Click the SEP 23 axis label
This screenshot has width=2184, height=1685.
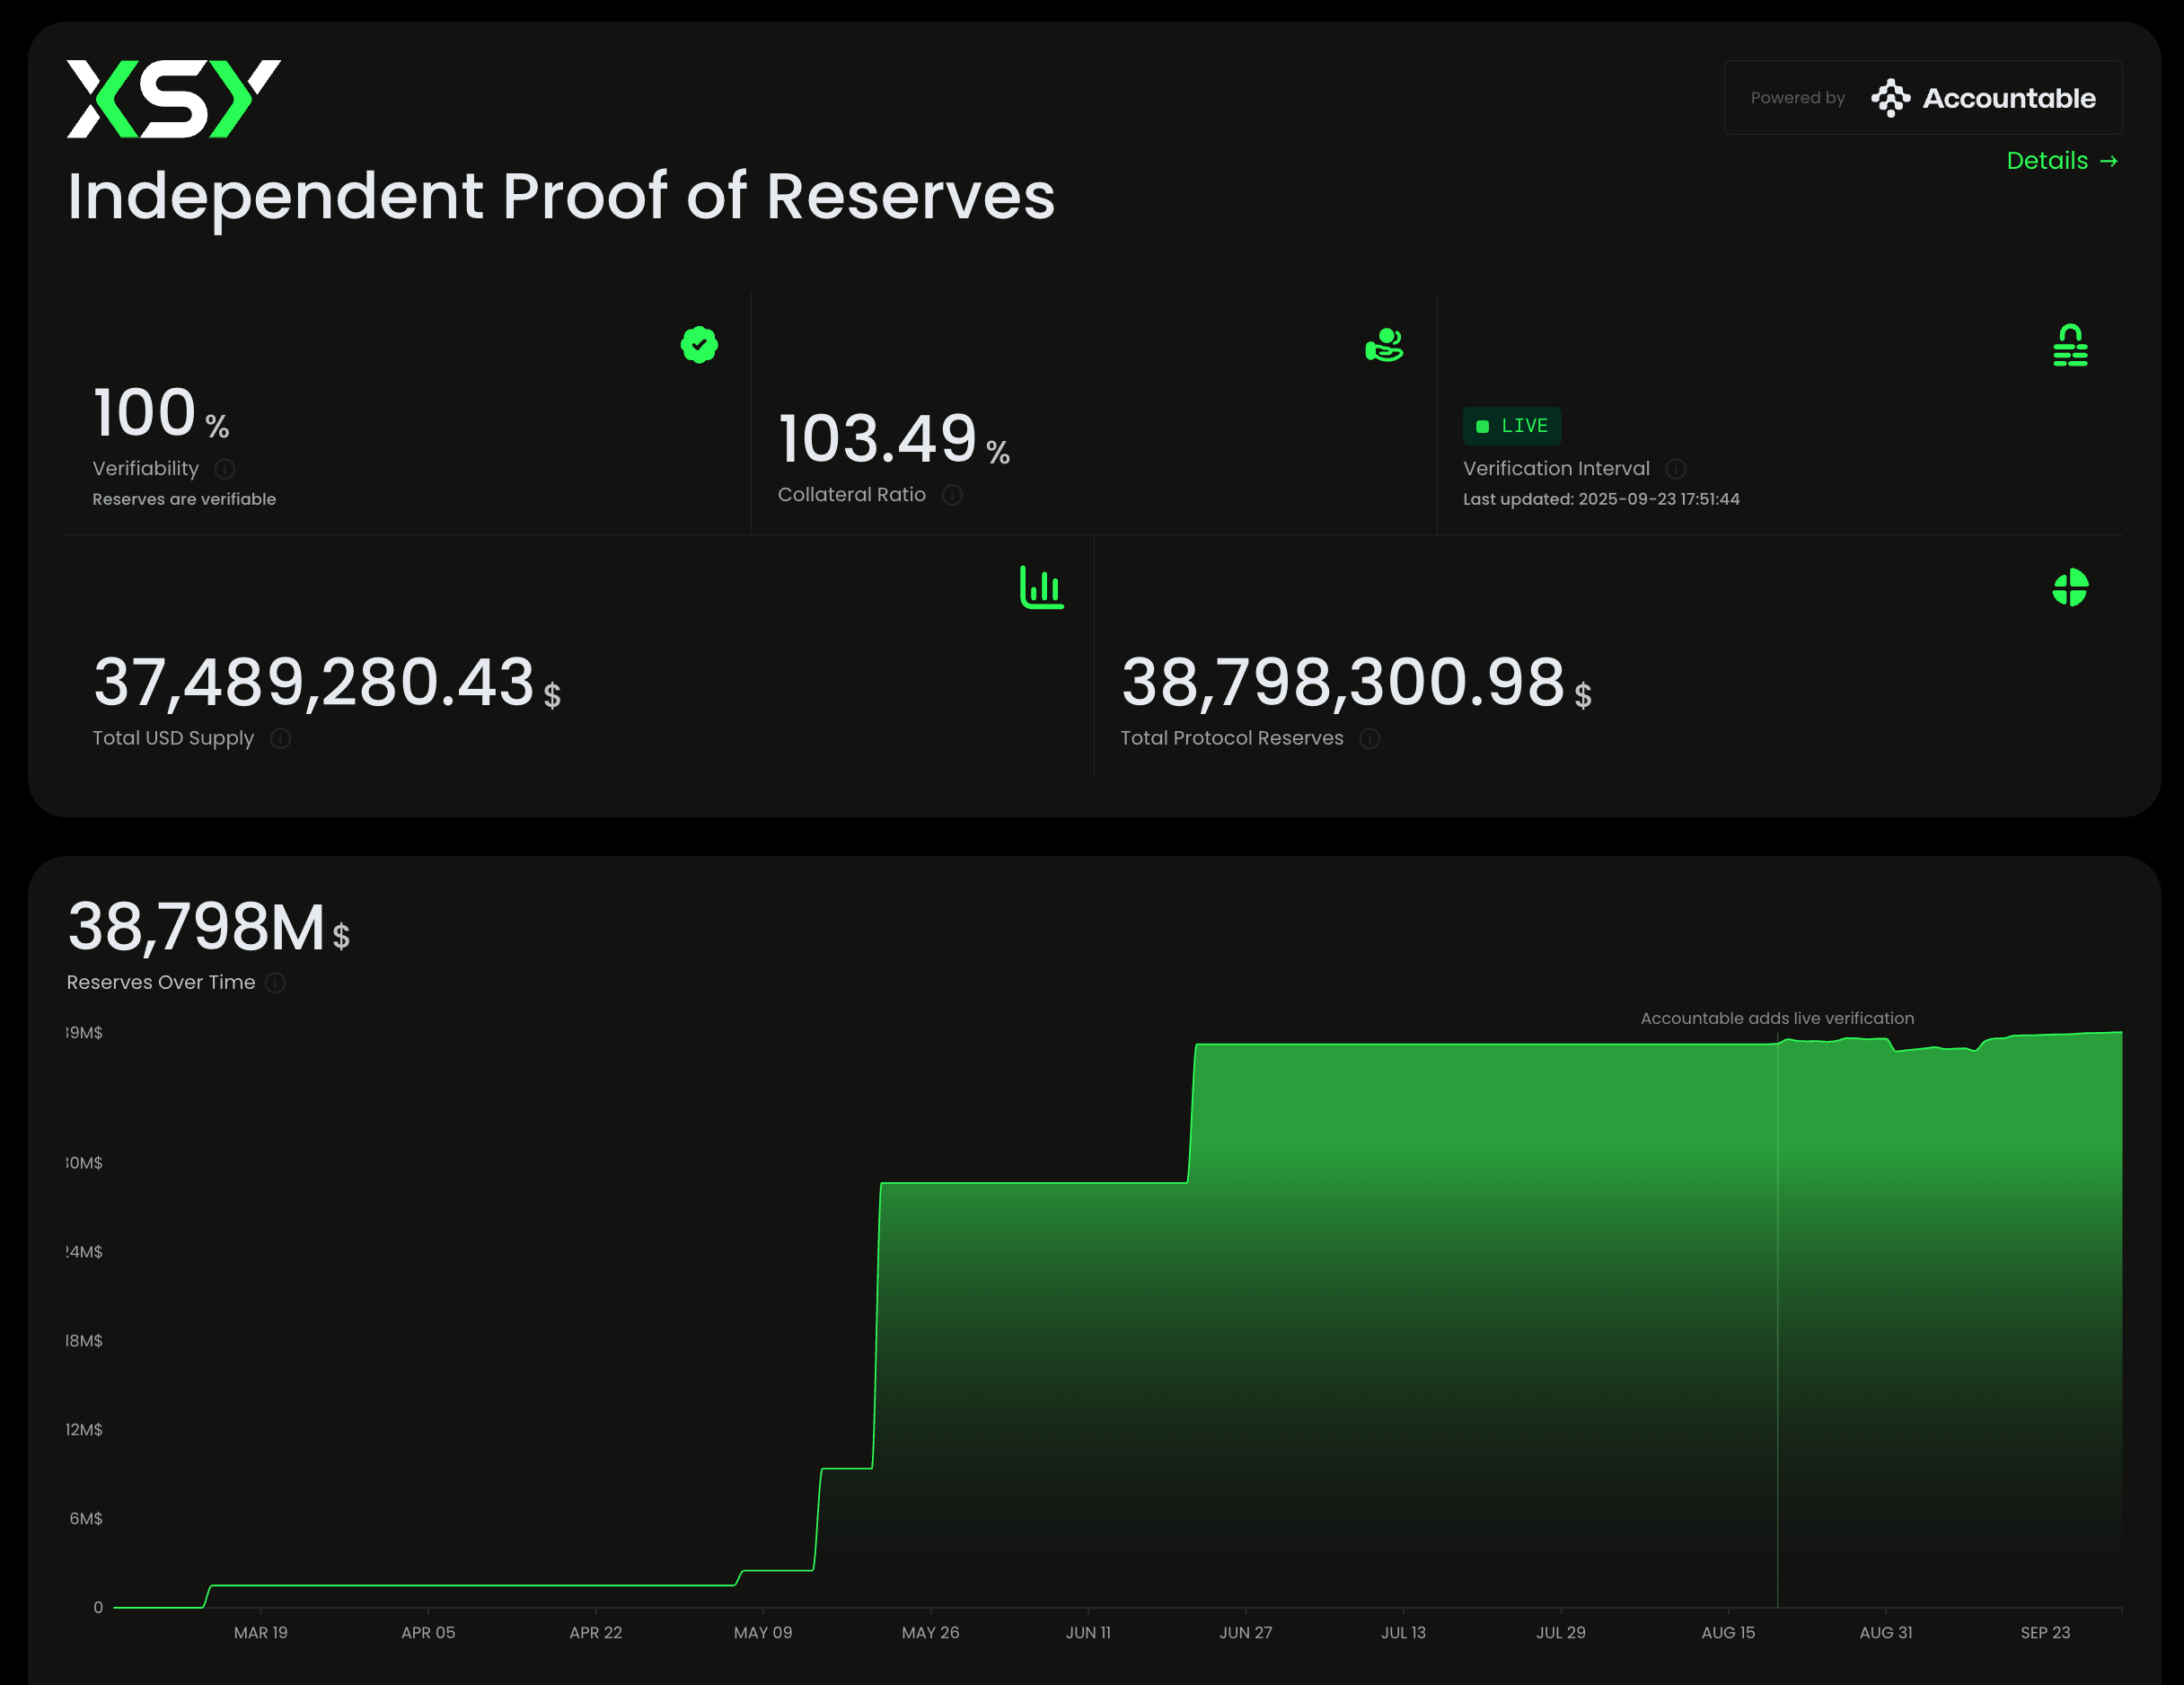pyautogui.click(x=2045, y=1633)
